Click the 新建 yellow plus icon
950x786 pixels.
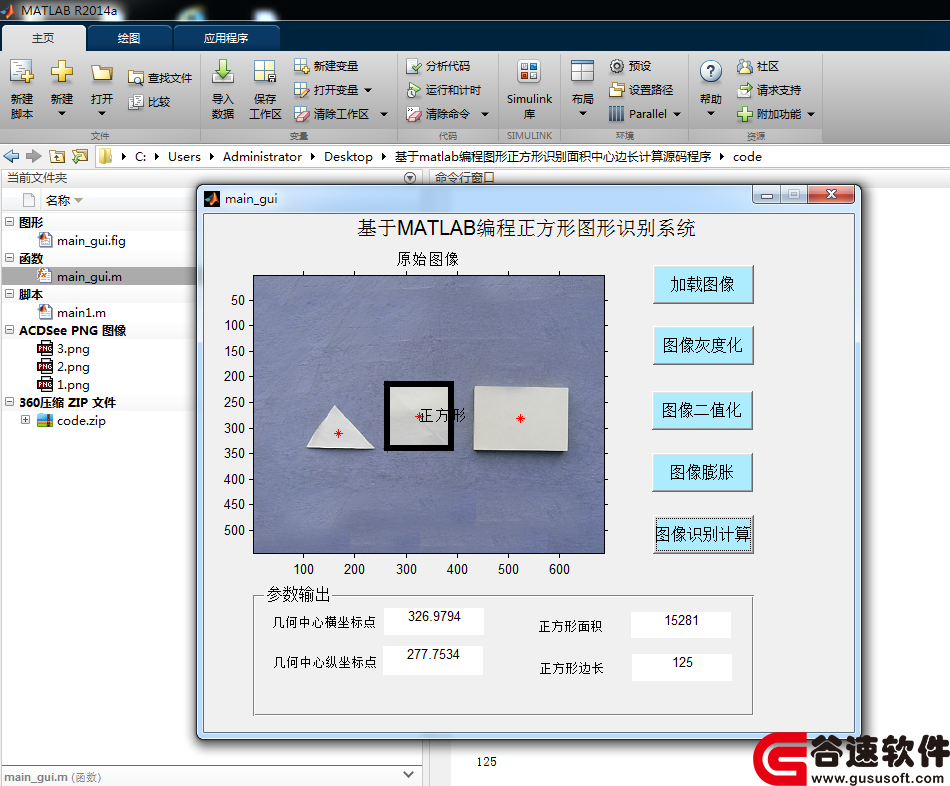pos(62,72)
